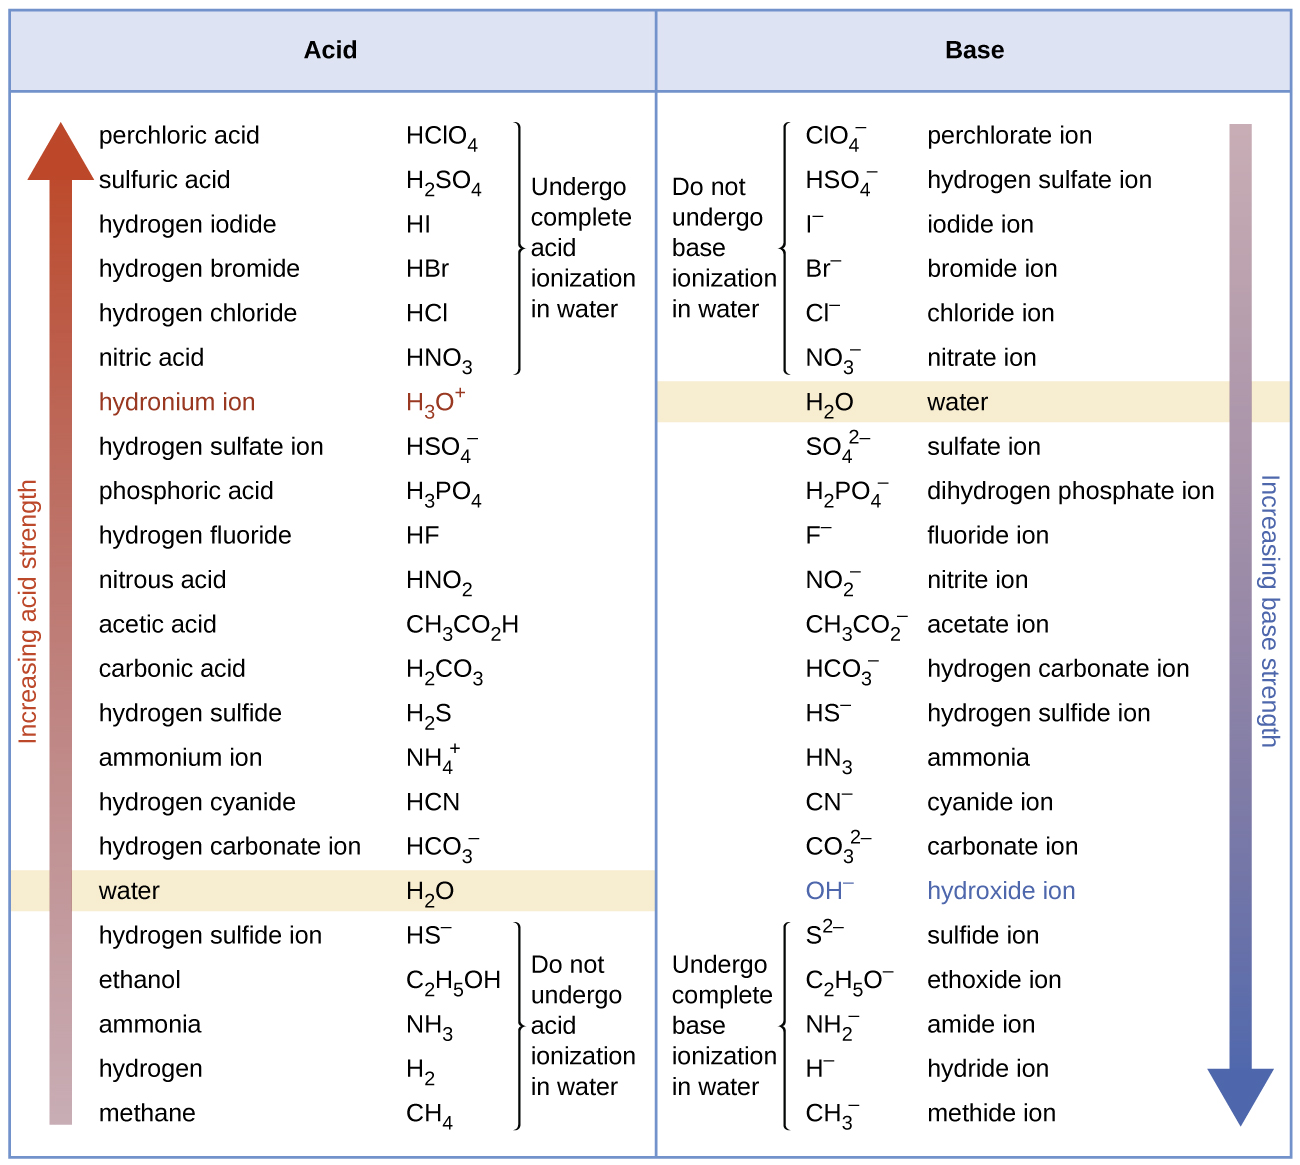Click the methide ion label
Viewport: 1300px width, 1165px height.
click(x=991, y=1113)
